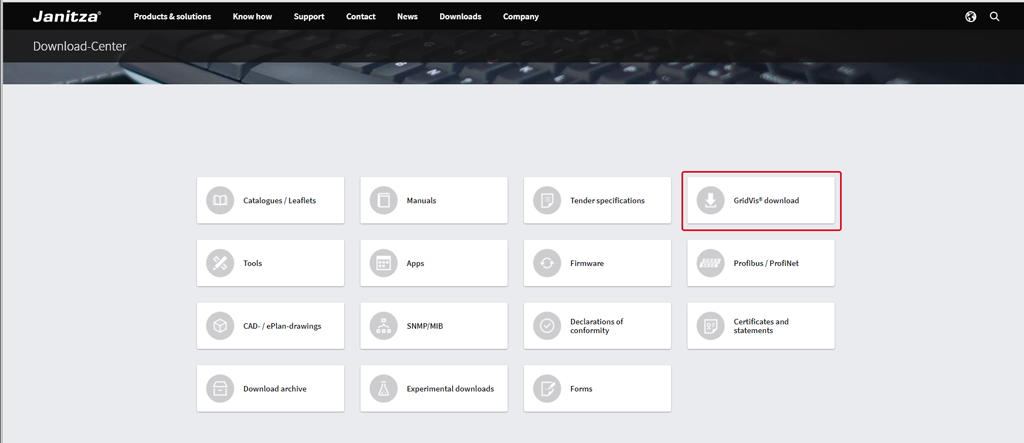Open the Forms label
The height and width of the screenshot is (443, 1024).
581,389
